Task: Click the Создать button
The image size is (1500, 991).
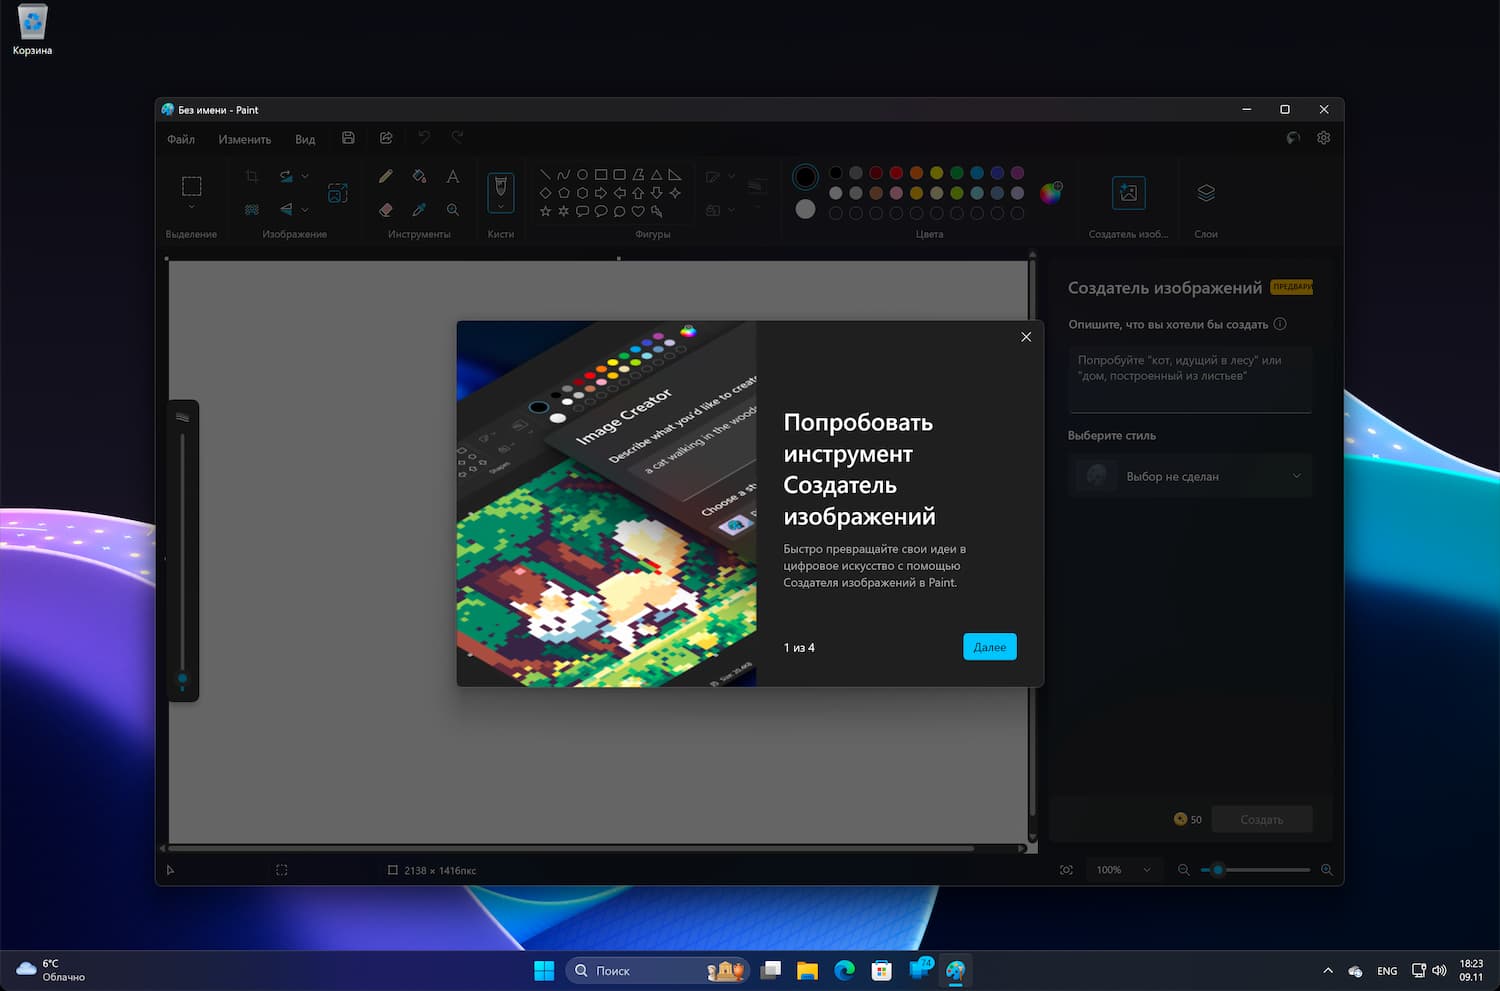Action: (x=1261, y=819)
